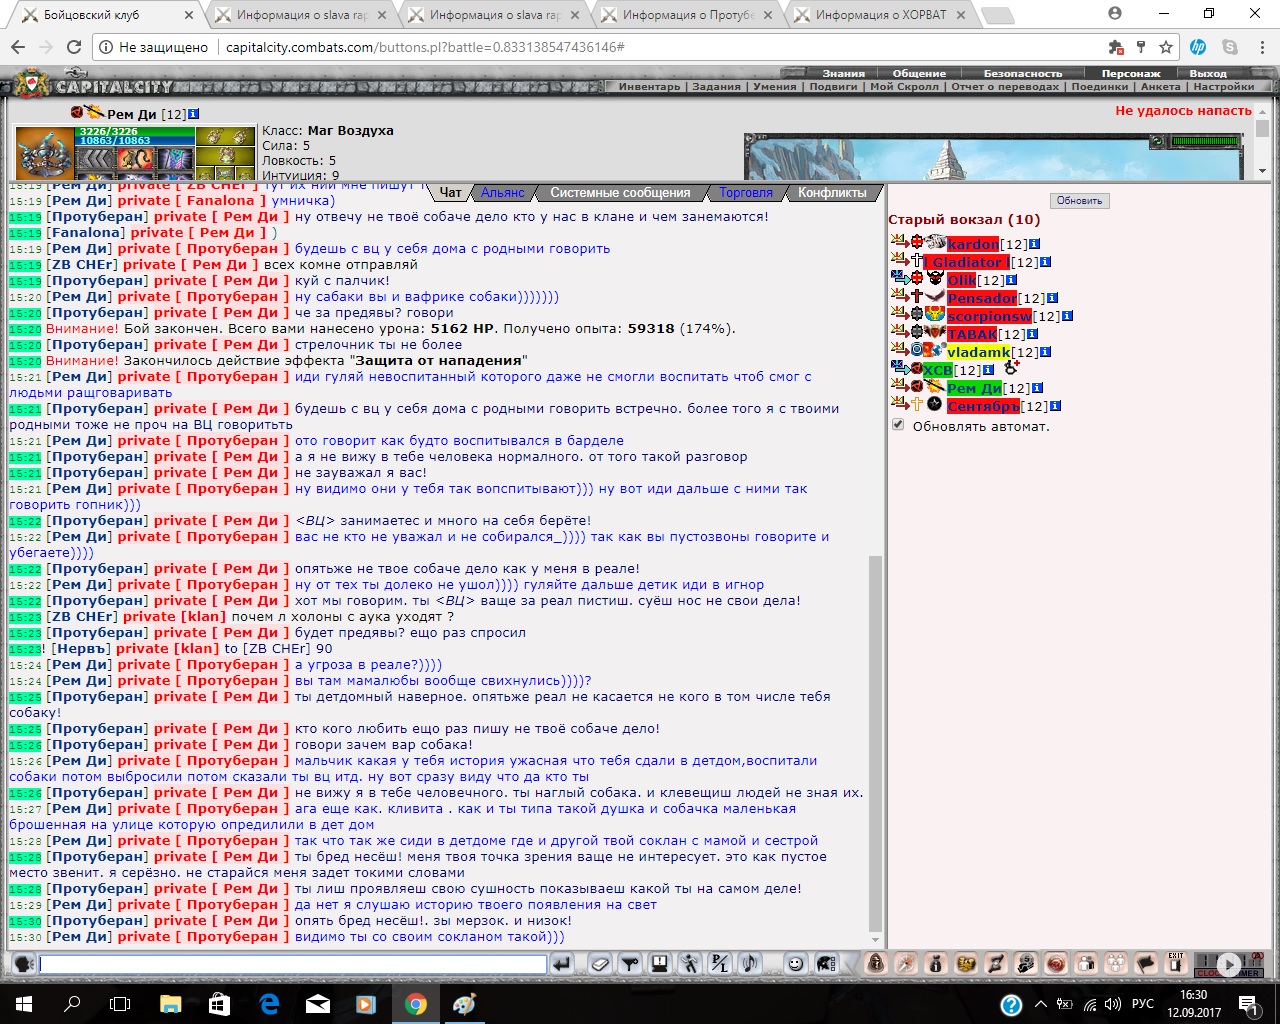
Task: Reload the page in browser
Action: point(73,47)
